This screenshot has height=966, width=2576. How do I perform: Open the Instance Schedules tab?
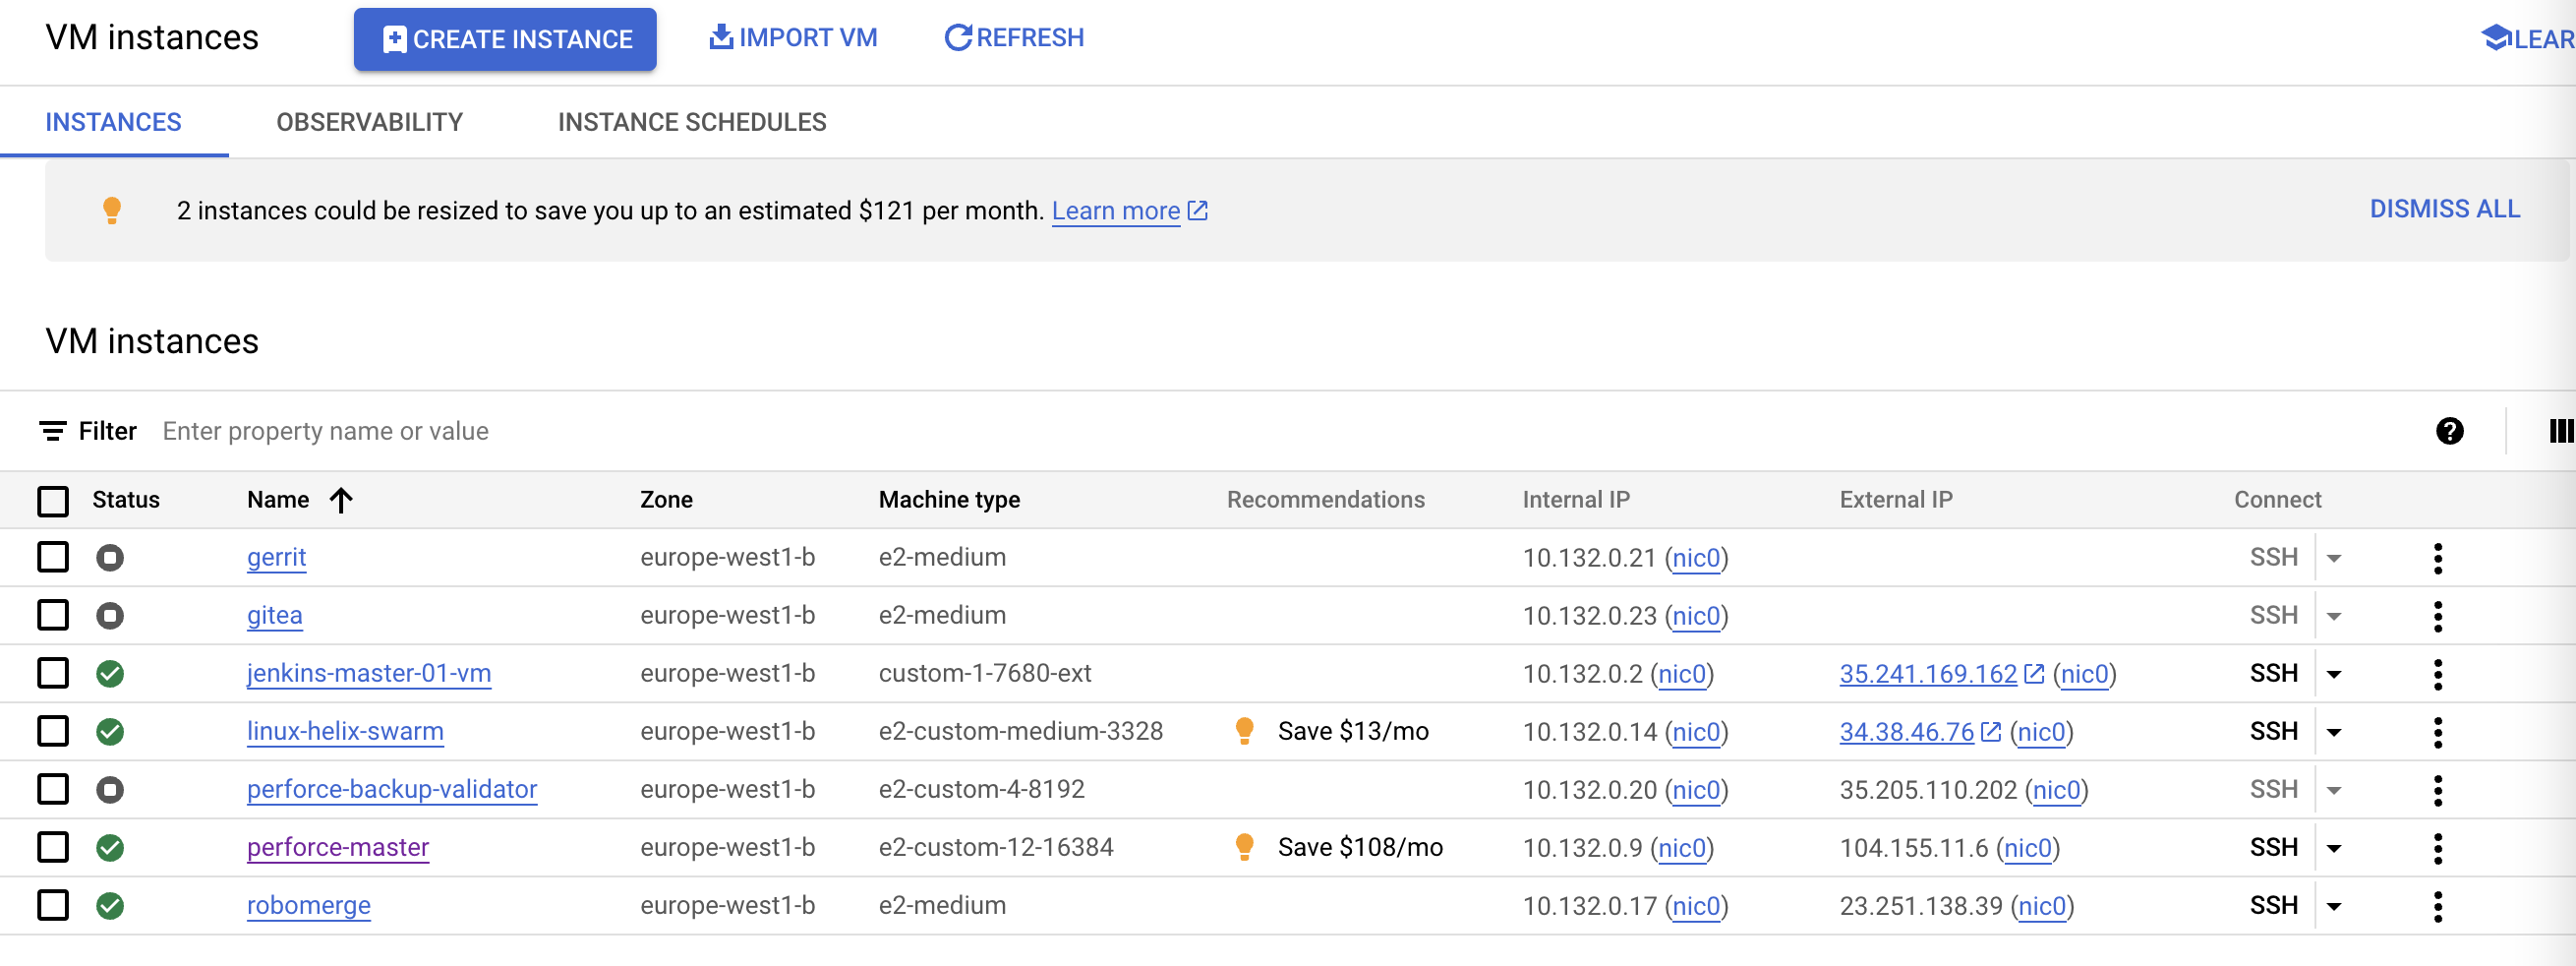coord(692,121)
